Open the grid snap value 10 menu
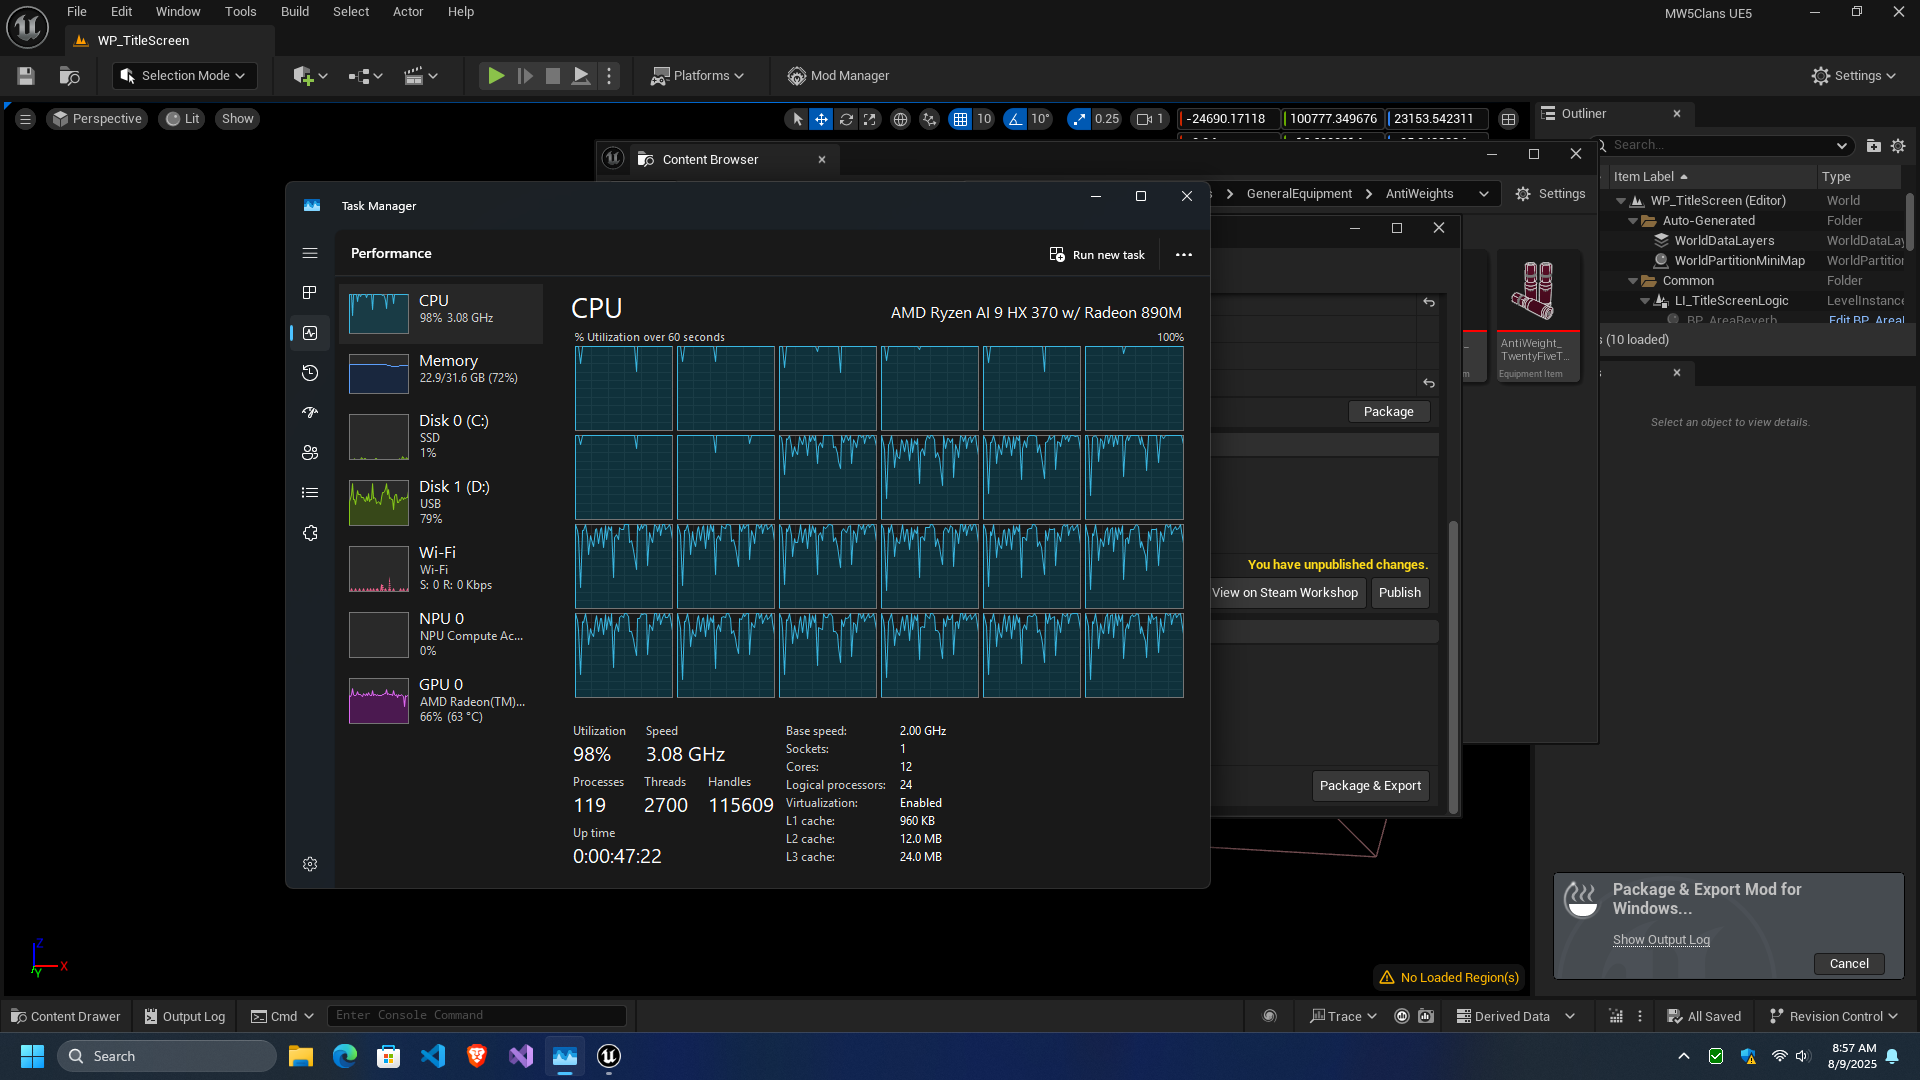The height and width of the screenshot is (1080, 1920). 984,119
